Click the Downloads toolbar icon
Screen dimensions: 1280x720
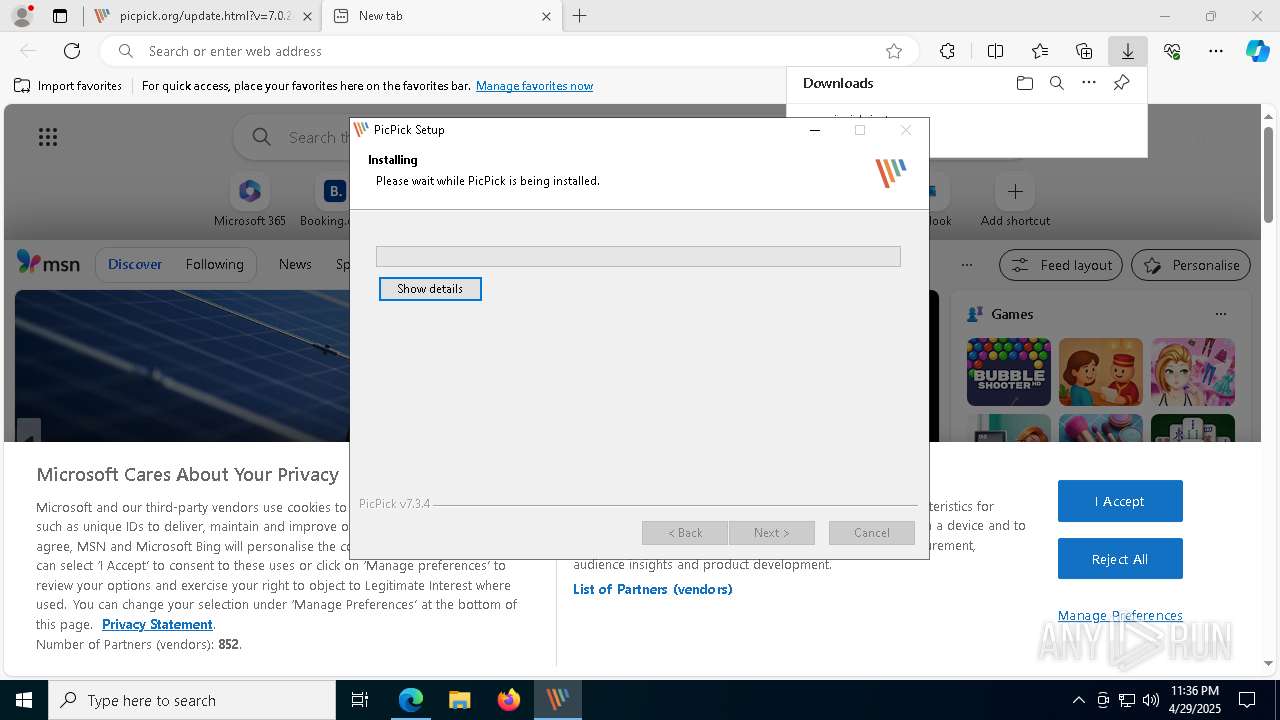[1127, 51]
